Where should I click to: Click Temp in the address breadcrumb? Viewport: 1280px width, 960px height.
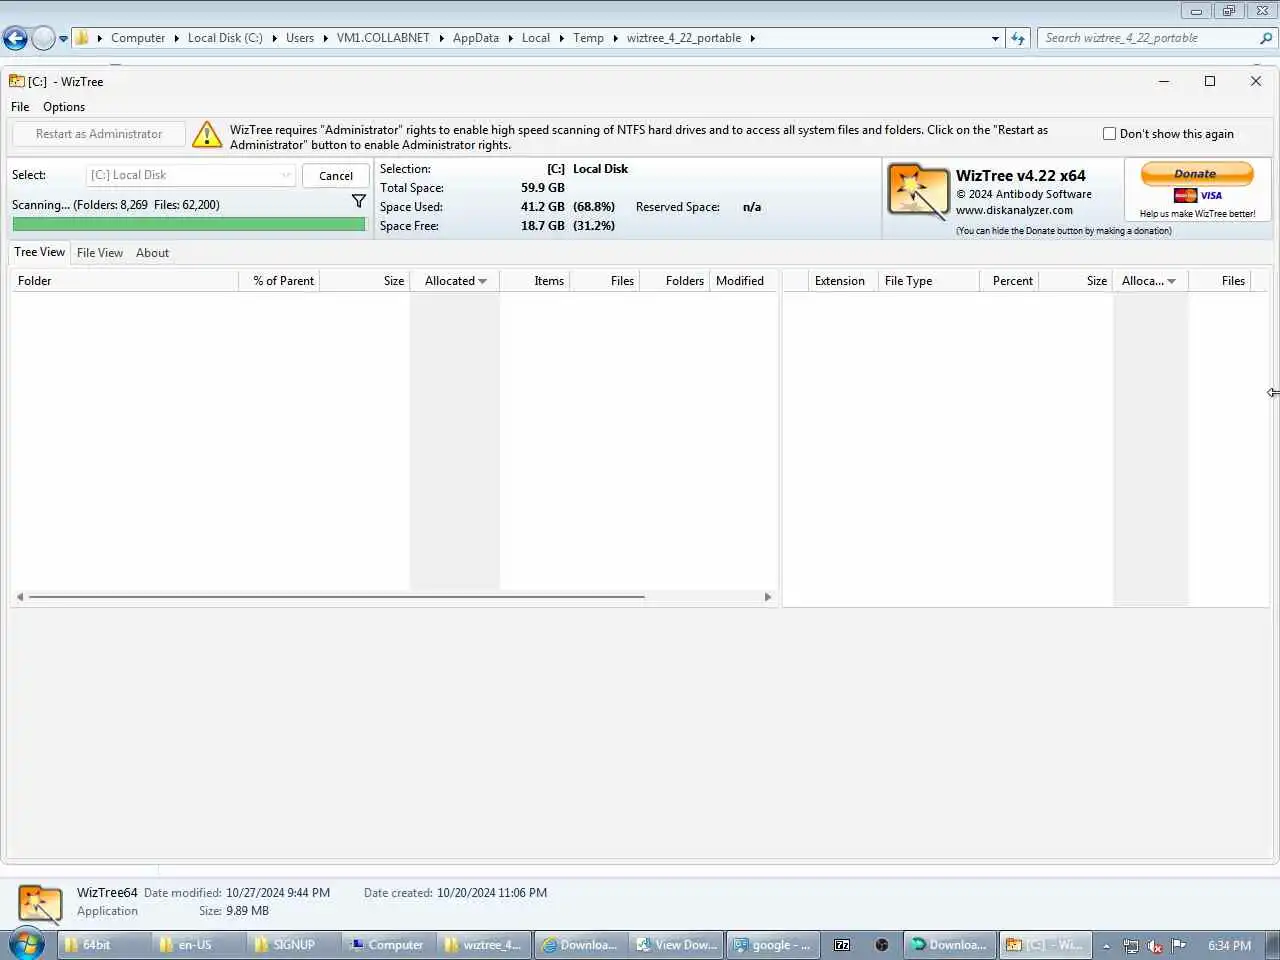click(588, 38)
